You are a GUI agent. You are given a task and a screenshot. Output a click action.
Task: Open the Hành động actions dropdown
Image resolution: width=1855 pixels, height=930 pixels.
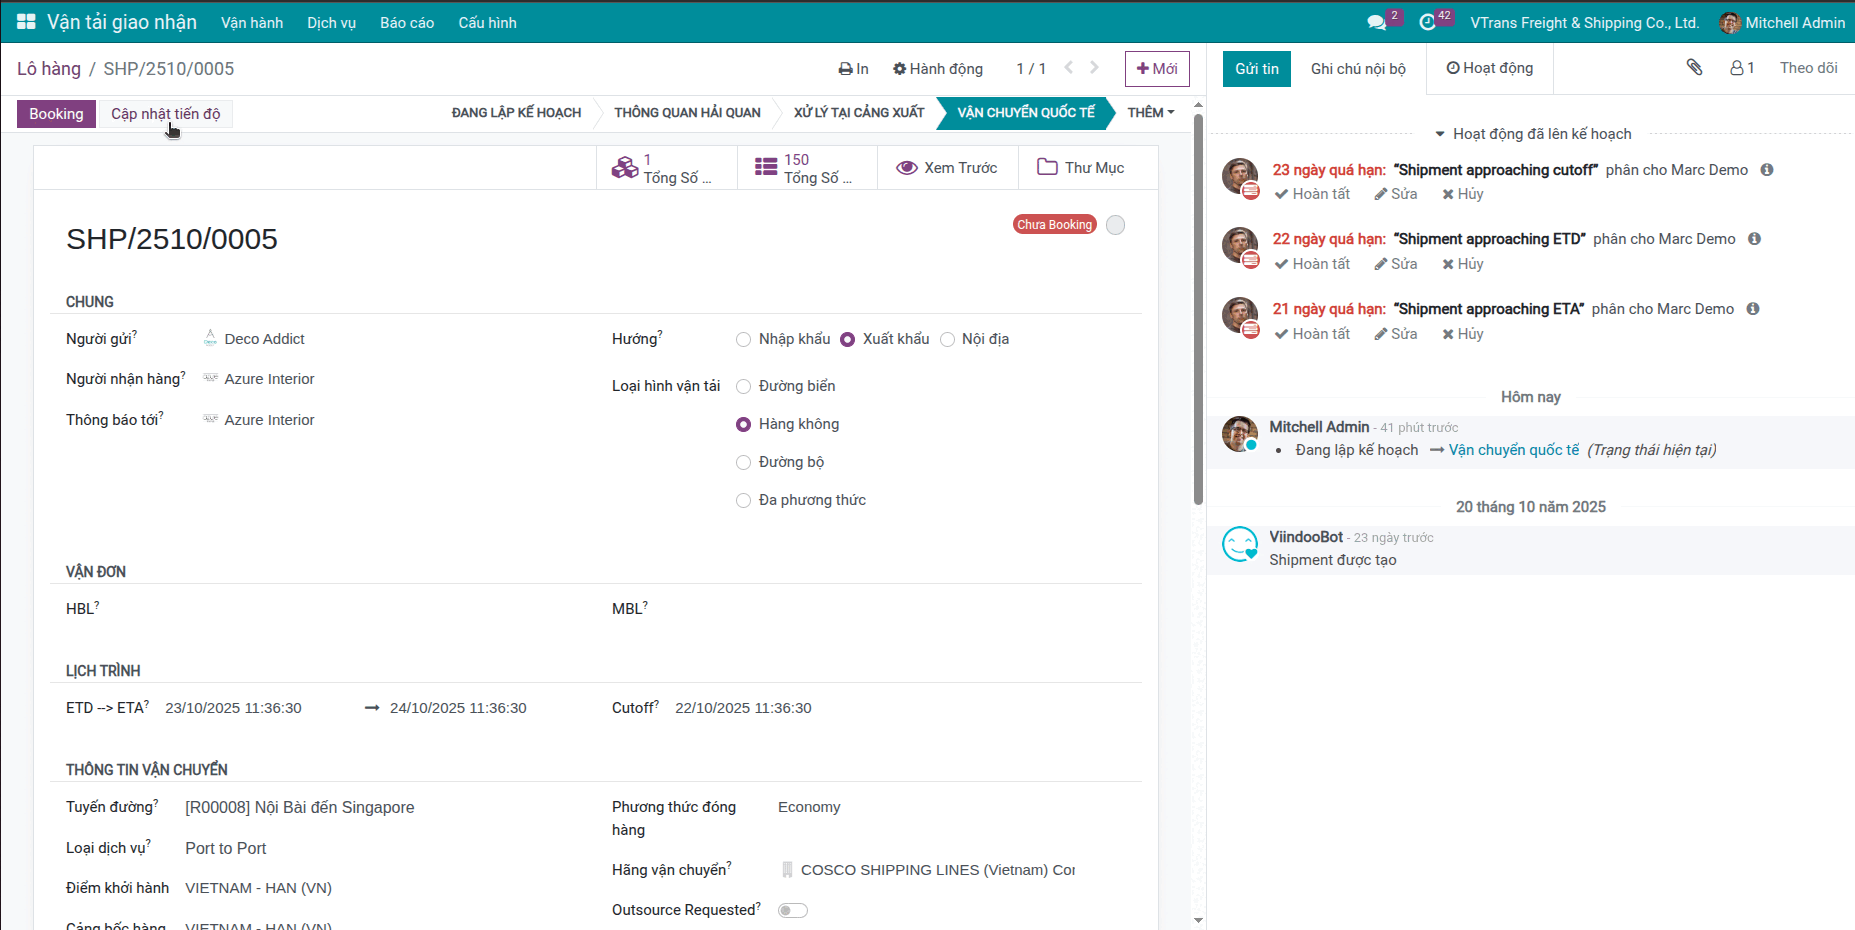(938, 69)
